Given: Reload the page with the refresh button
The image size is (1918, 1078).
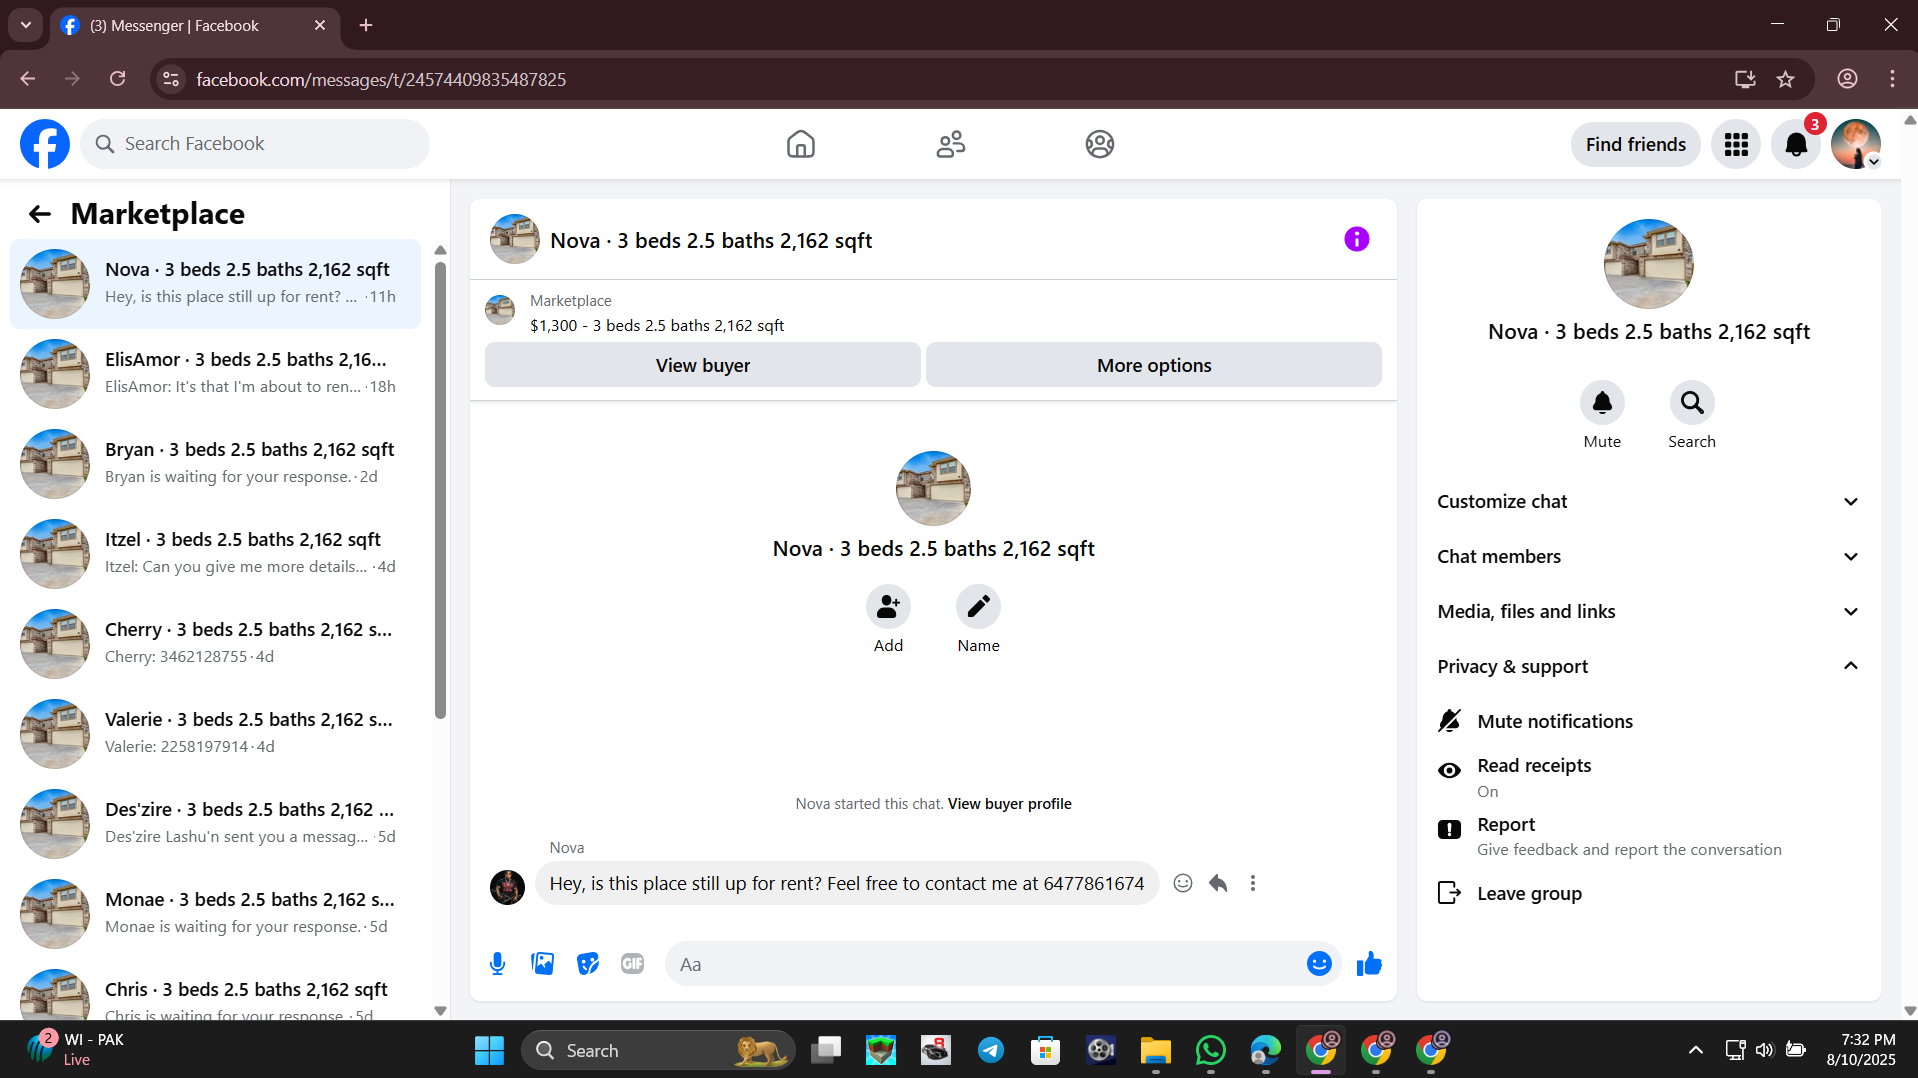Looking at the screenshot, I should click(118, 79).
